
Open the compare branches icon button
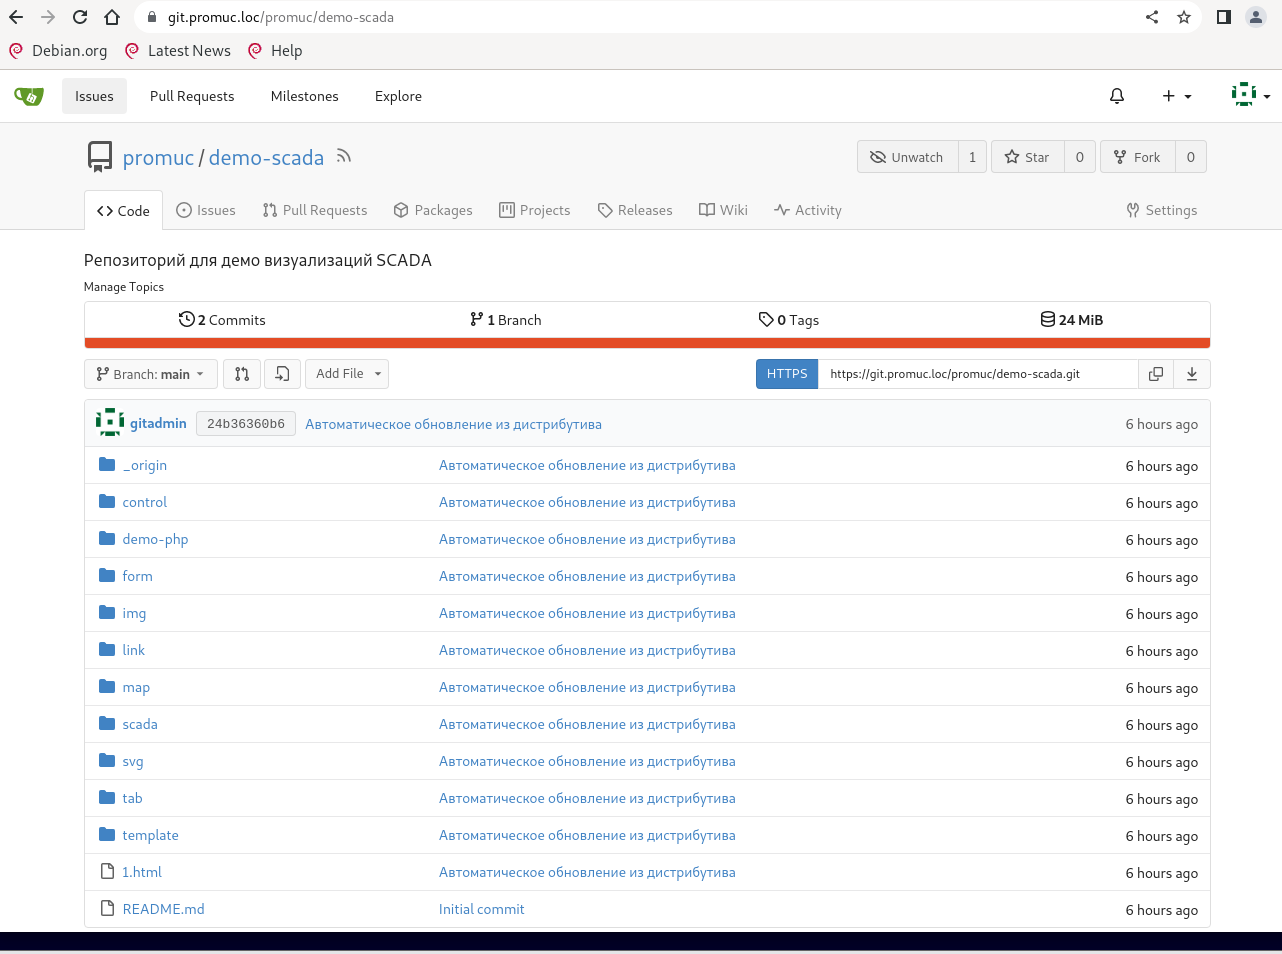click(x=242, y=374)
